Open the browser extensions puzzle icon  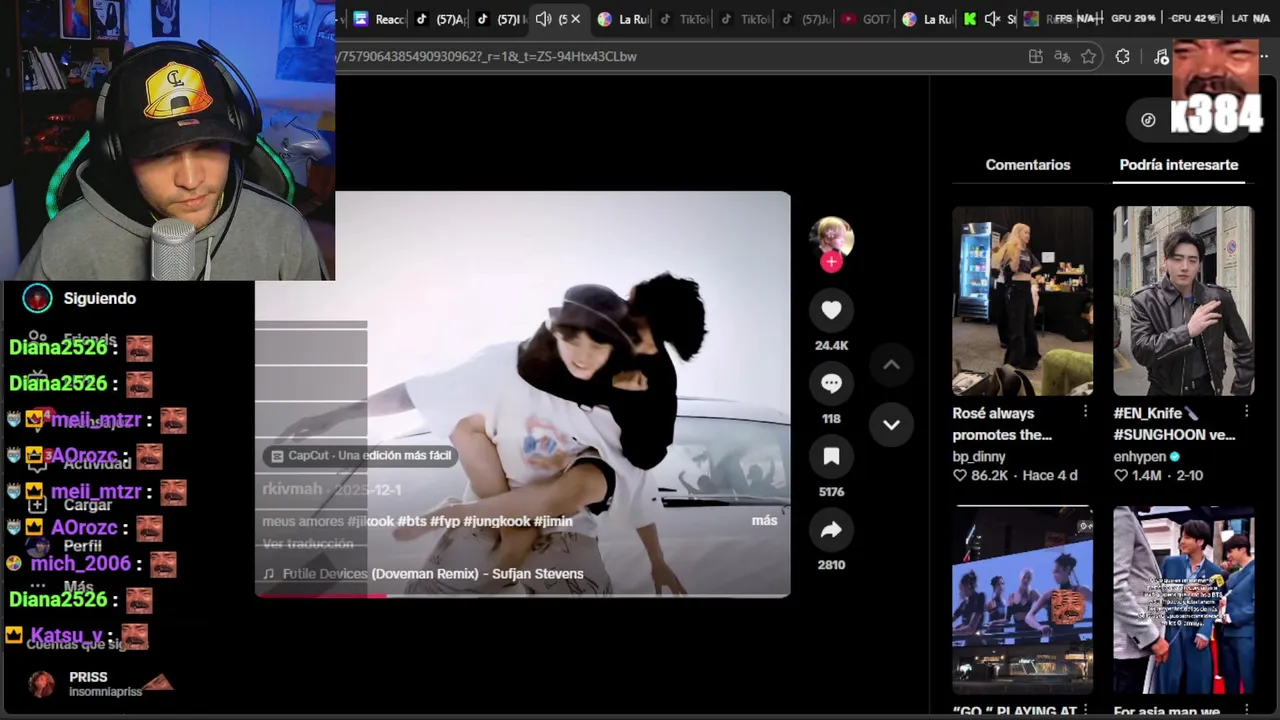(1123, 56)
